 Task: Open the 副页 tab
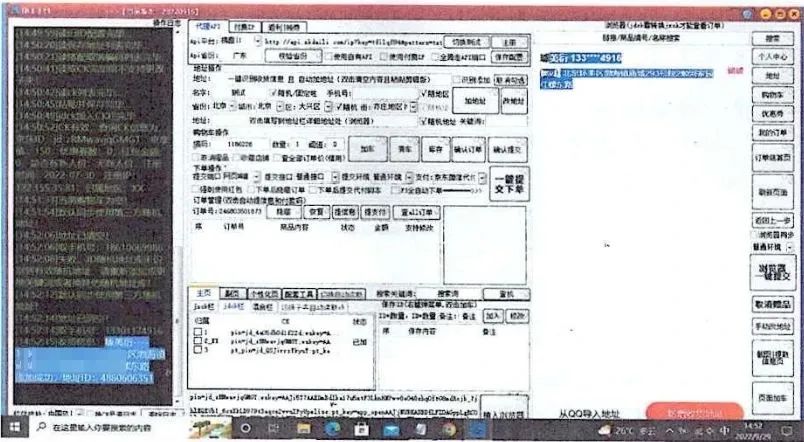pyautogui.click(x=232, y=294)
